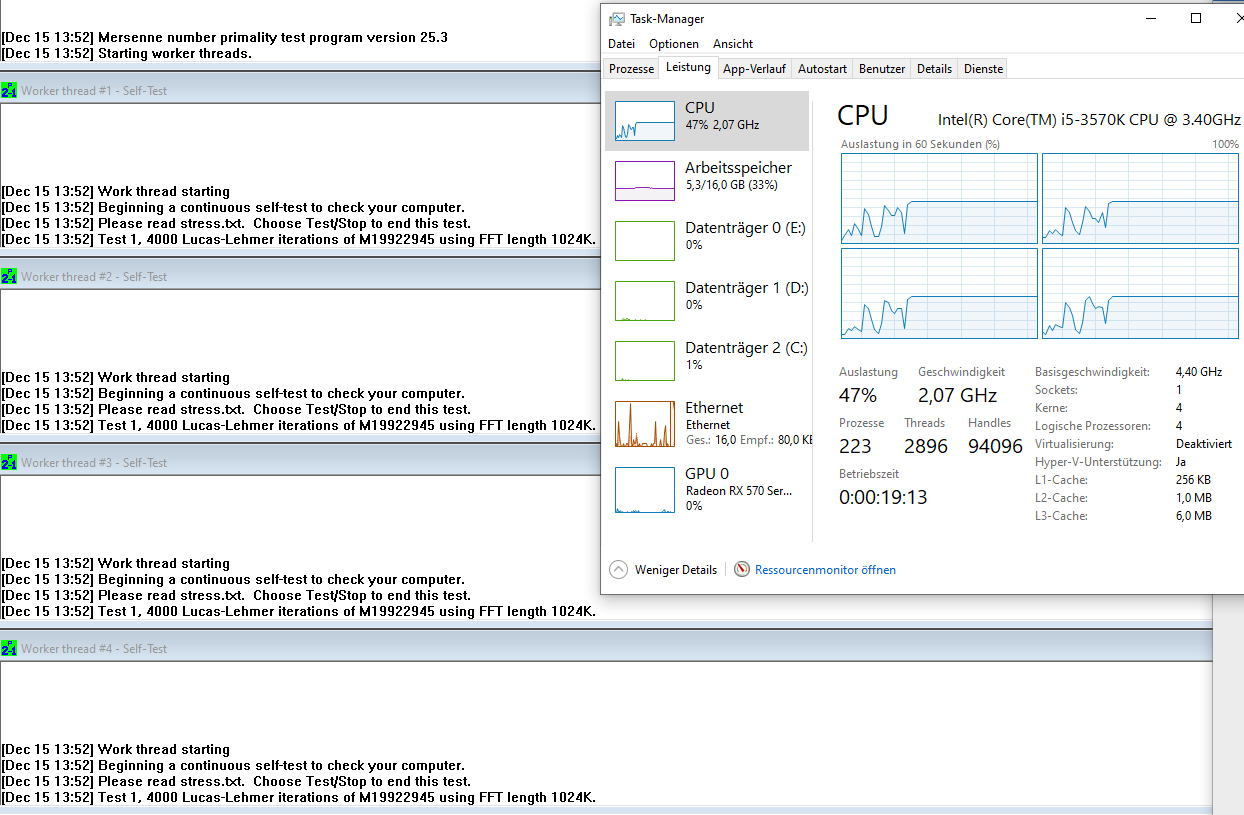The image size is (1244, 815).
Task: Select the Ethernet entry
Action: click(707, 423)
